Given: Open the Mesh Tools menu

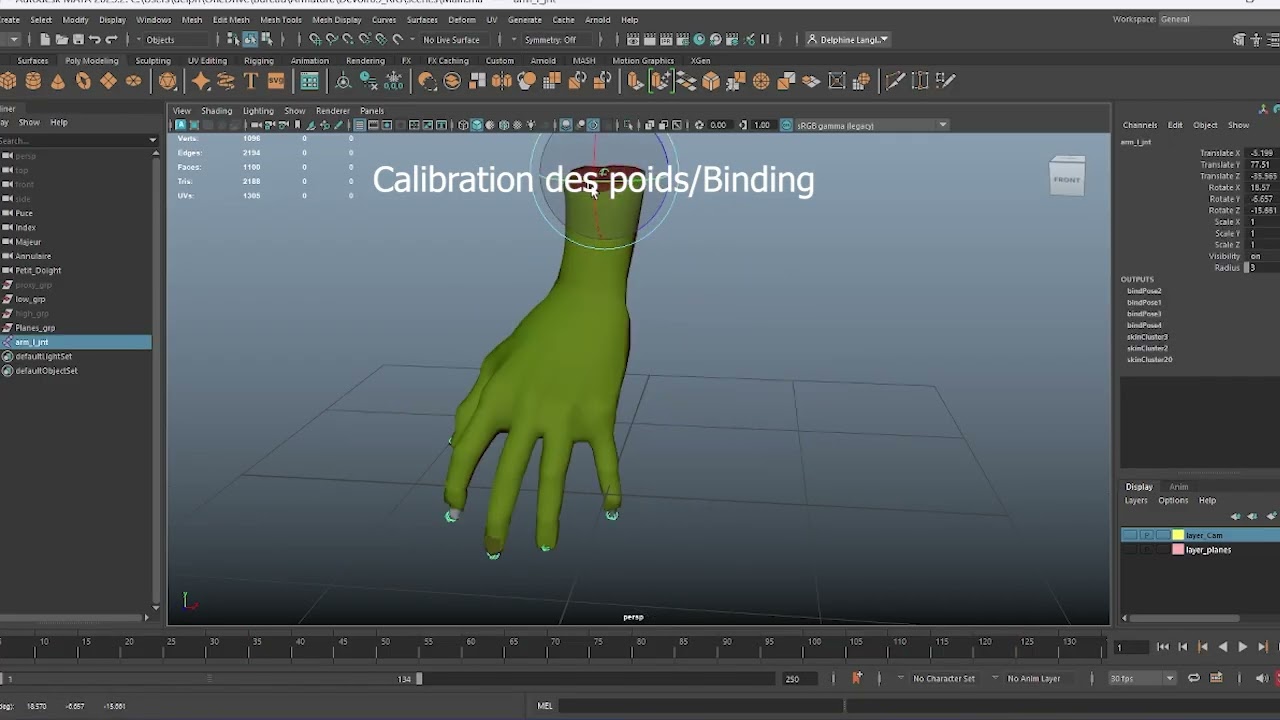Looking at the screenshot, I should (x=281, y=20).
